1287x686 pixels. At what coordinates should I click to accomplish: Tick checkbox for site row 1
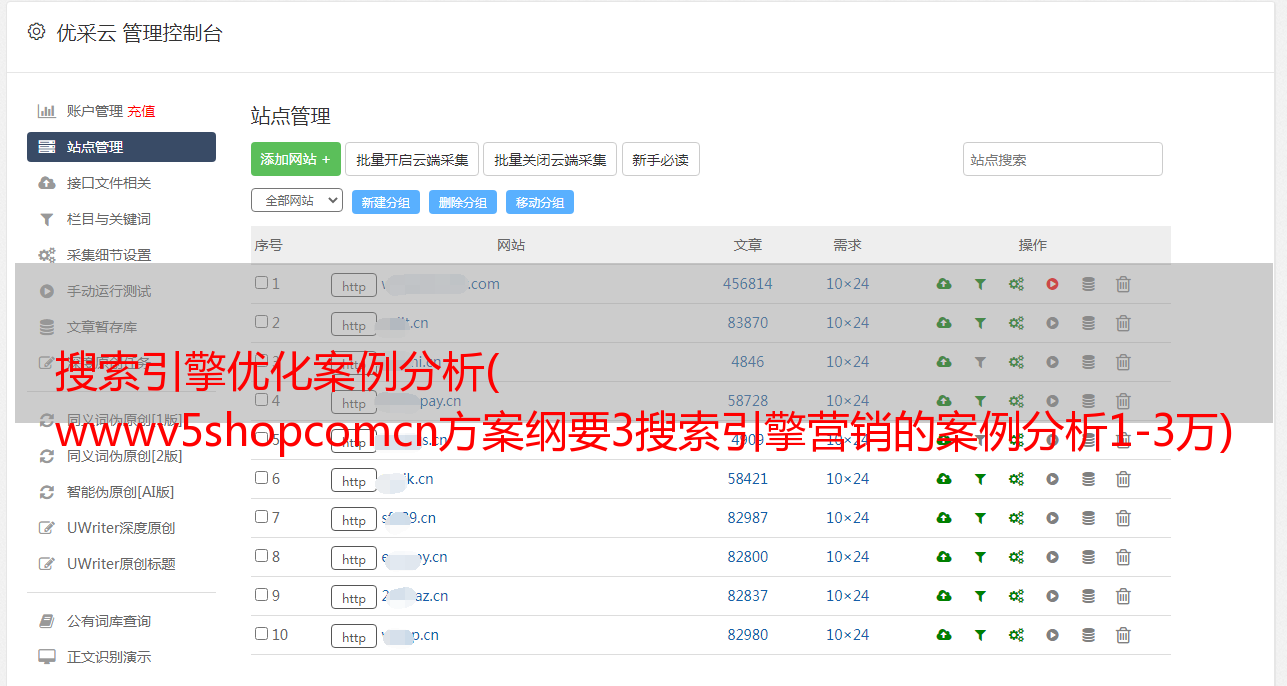click(x=261, y=283)
